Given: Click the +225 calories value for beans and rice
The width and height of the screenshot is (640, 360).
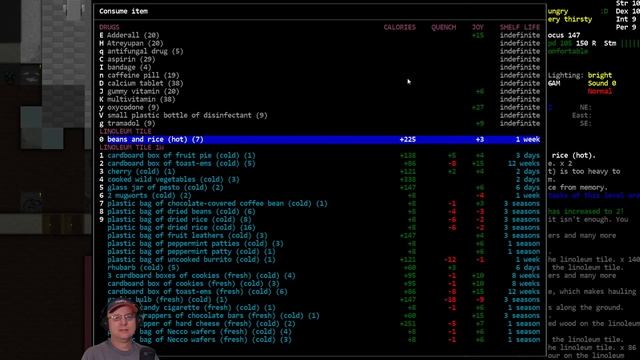Looking at the screenshot, I should (407, 139).
